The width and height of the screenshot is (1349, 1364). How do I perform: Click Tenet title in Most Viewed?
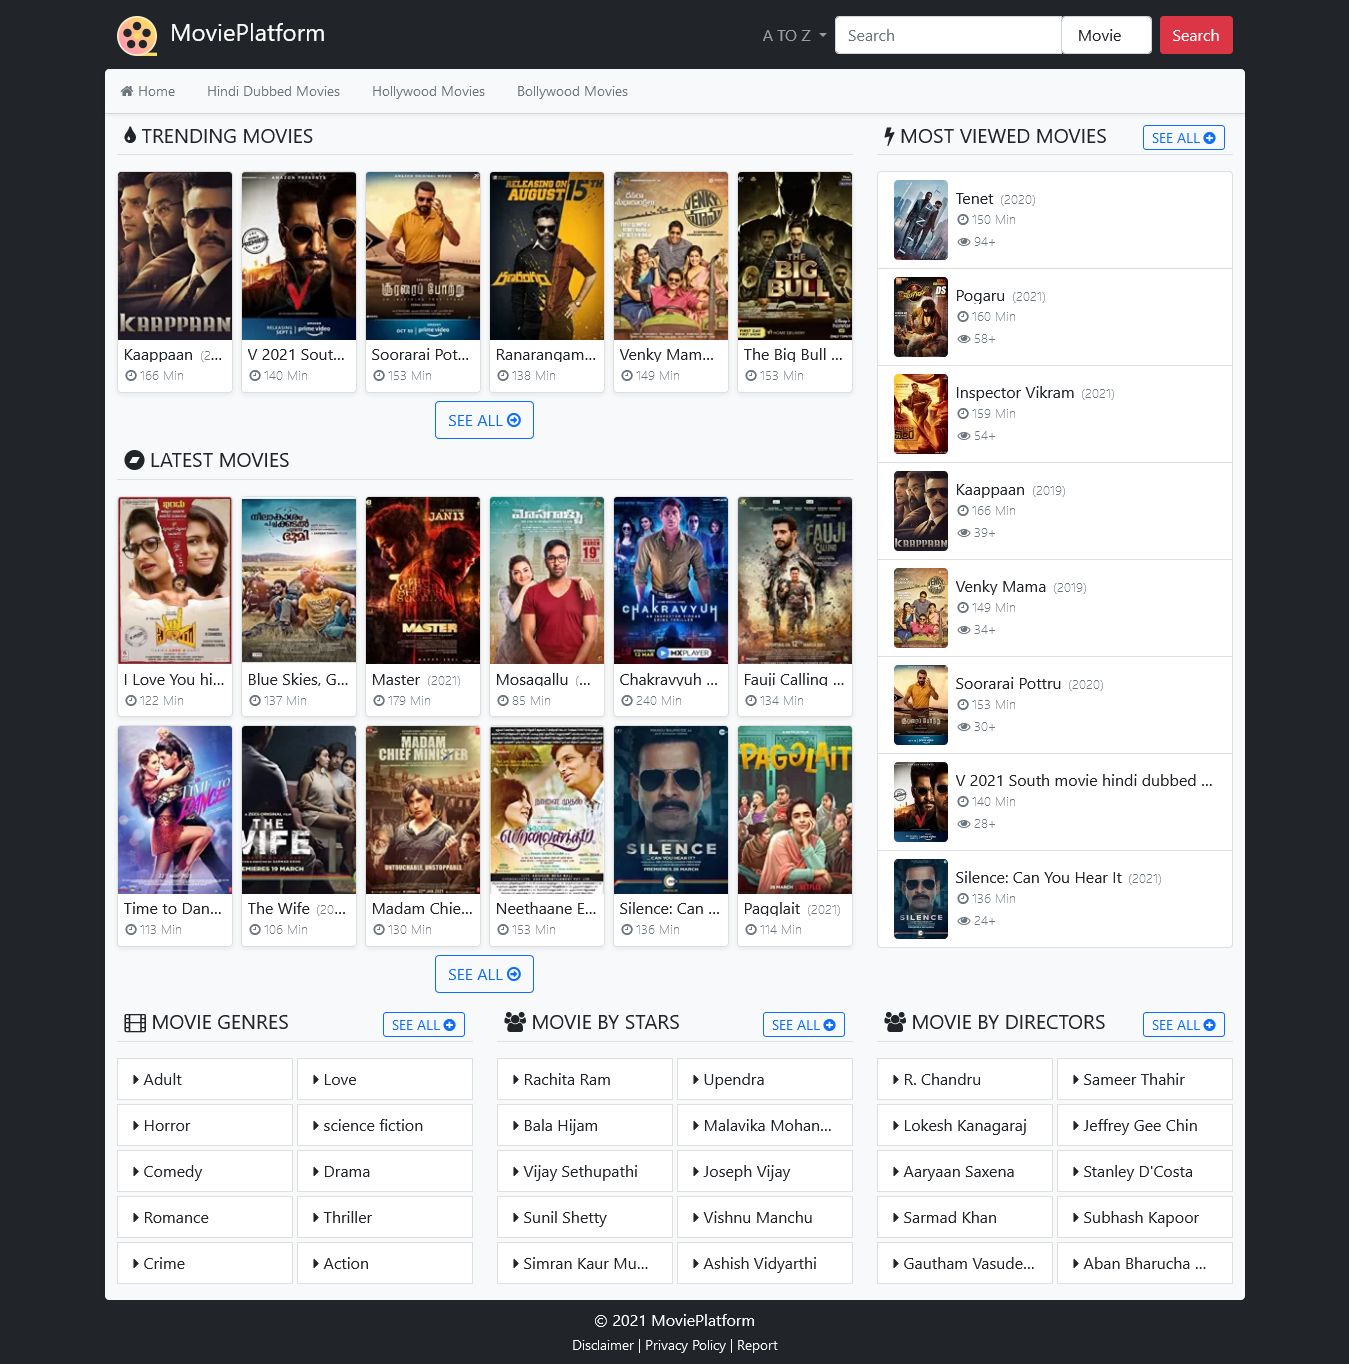974,199
